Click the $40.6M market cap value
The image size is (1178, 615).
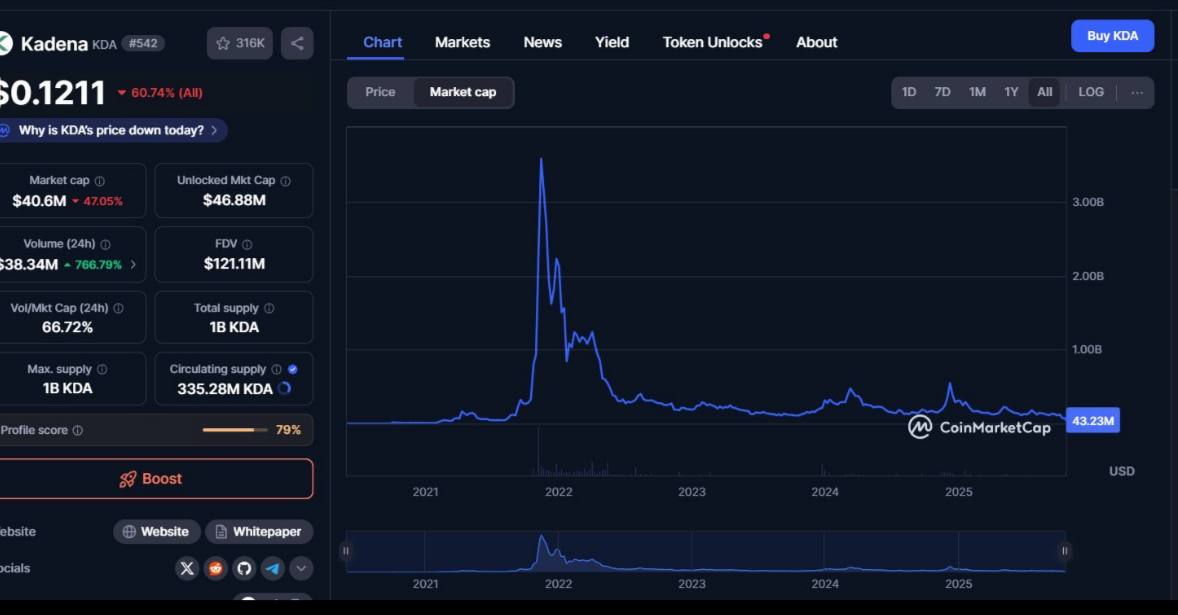click(x=39, y=201)
